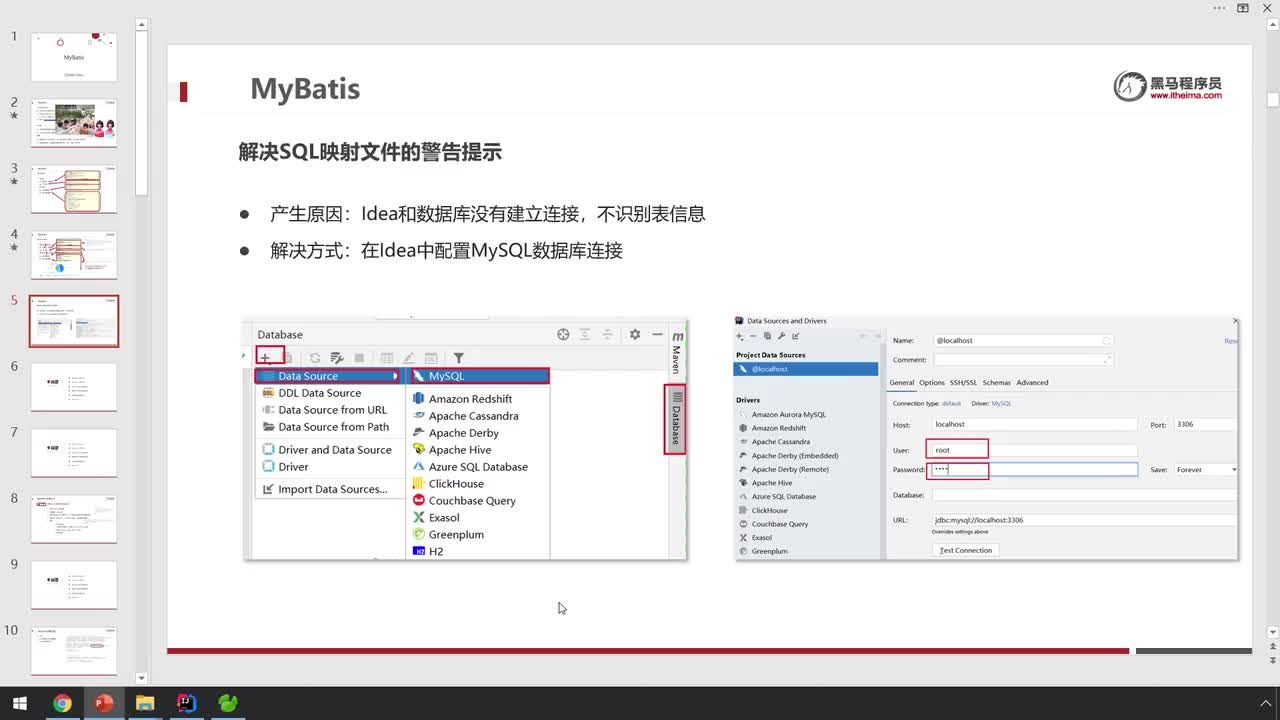Open green app icon on taskbar
The image size is (1280, 720).
point(228,703)
